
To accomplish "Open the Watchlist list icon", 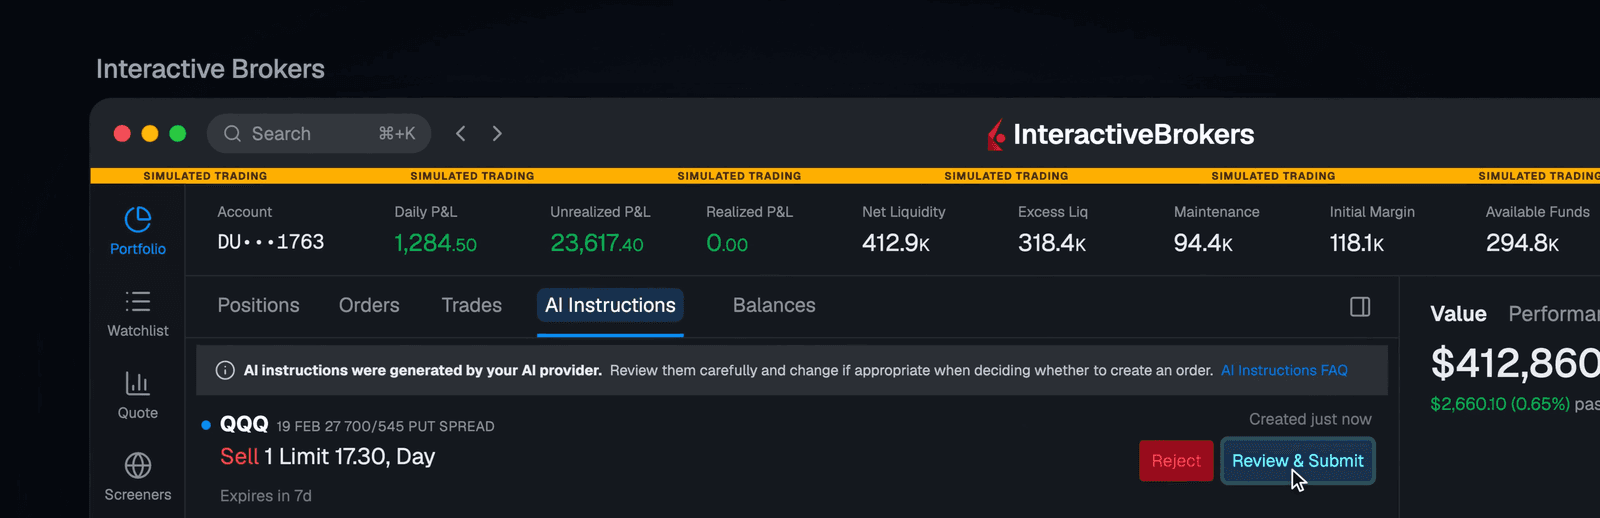I will (x=138, y=301).
